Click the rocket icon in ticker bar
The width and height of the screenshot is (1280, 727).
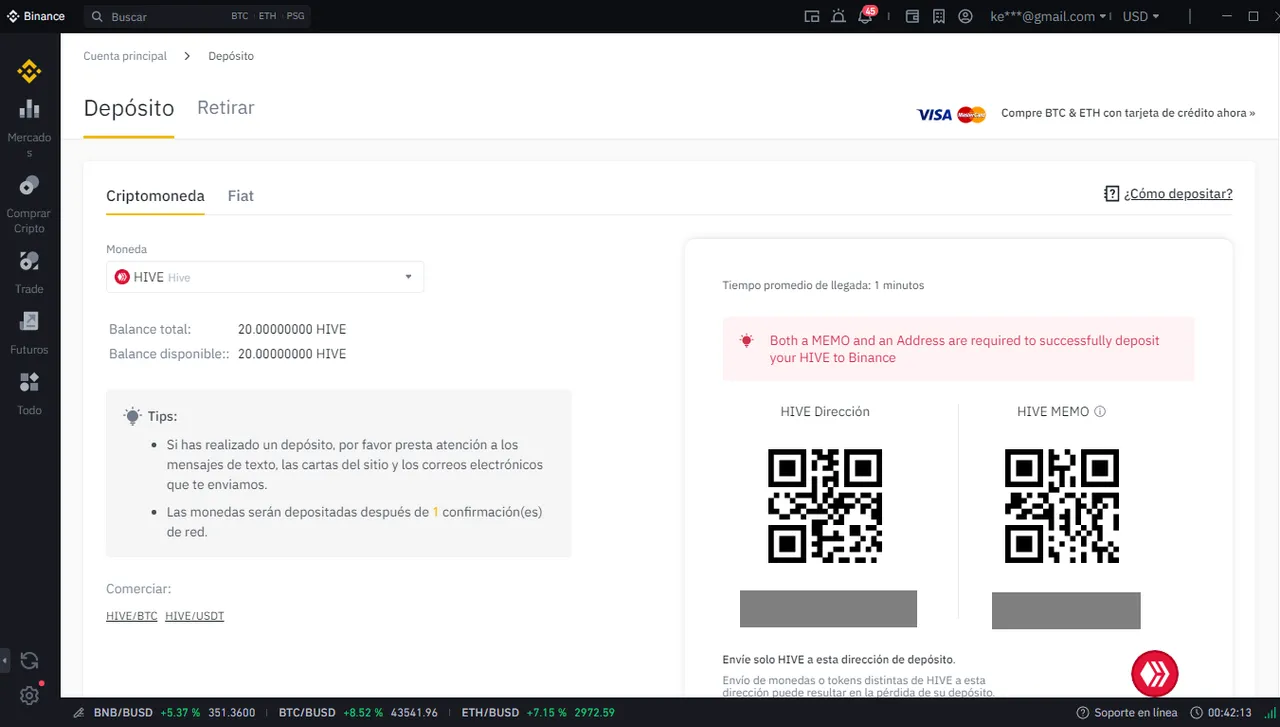[78, 713]
